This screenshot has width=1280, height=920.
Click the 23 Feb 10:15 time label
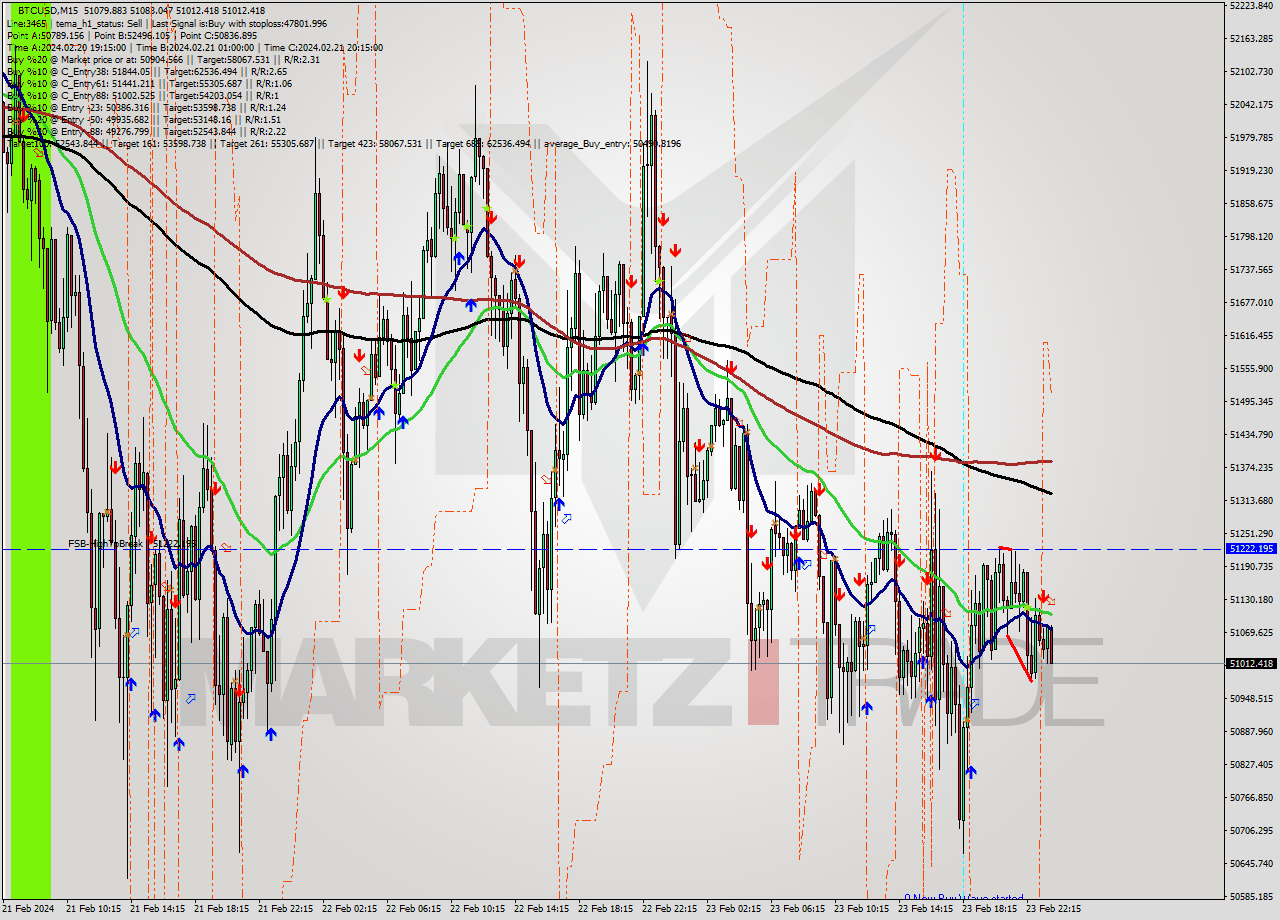(x=861, y=909)
